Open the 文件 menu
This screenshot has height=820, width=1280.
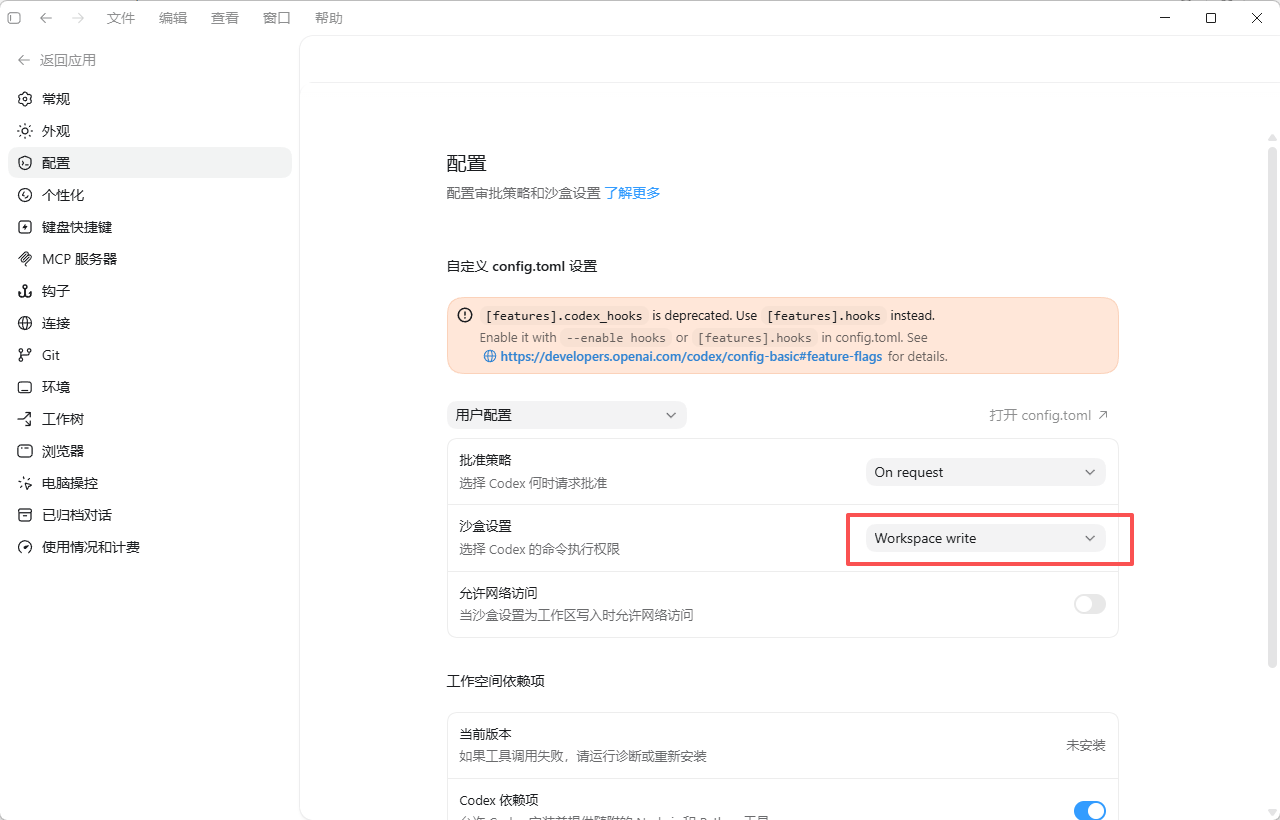point(121,18)
